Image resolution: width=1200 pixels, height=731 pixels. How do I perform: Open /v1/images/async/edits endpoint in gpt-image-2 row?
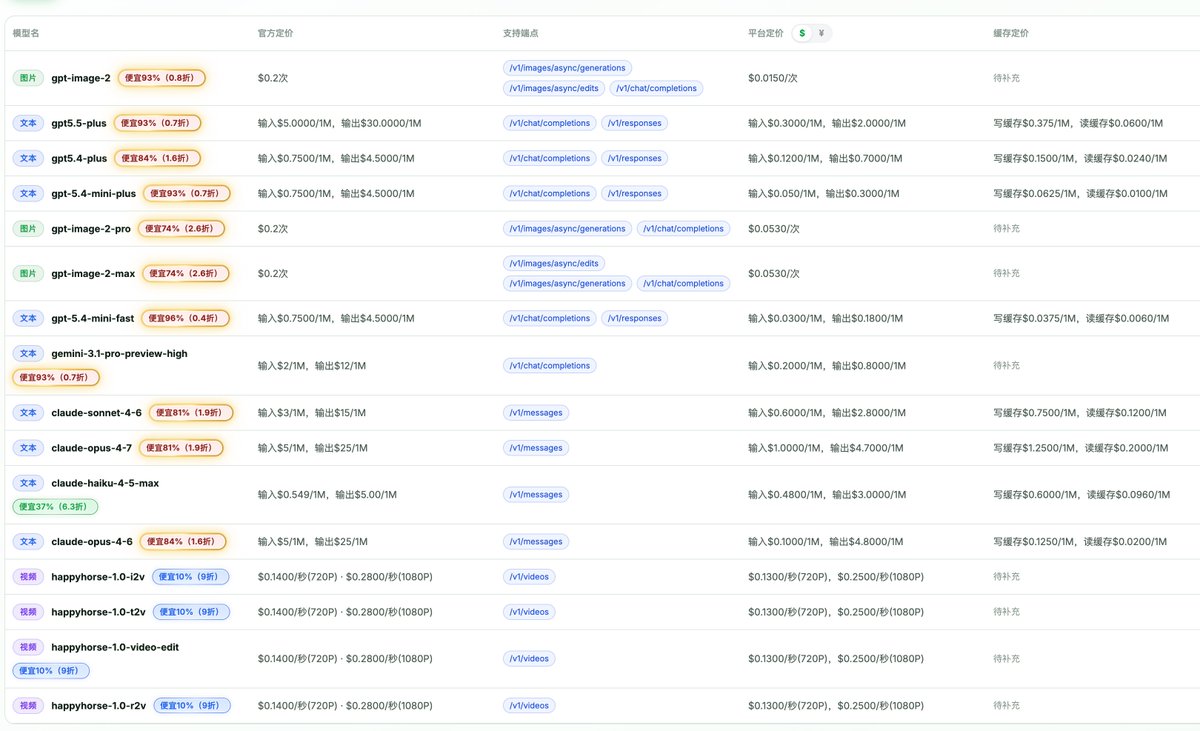coord(554,88)
